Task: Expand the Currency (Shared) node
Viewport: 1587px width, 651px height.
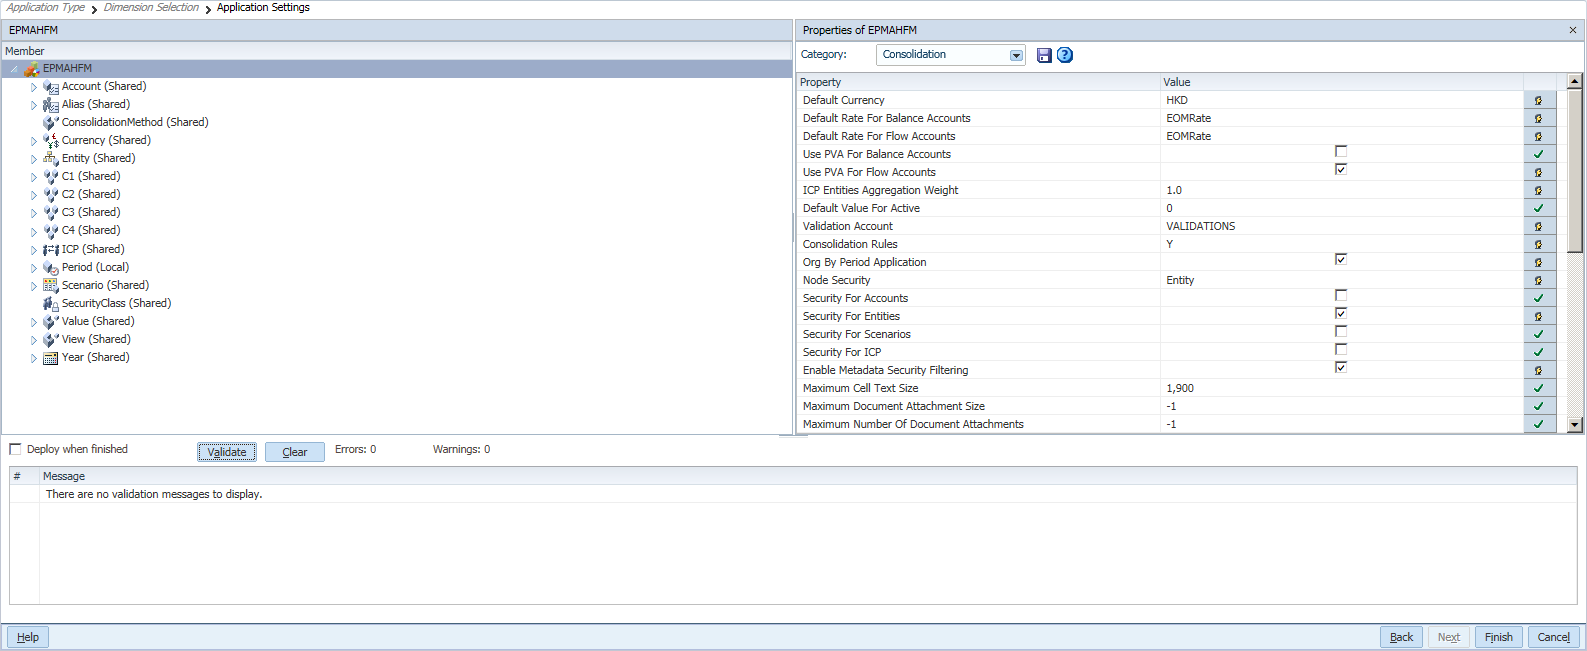Action: click(x=33, y=141)
